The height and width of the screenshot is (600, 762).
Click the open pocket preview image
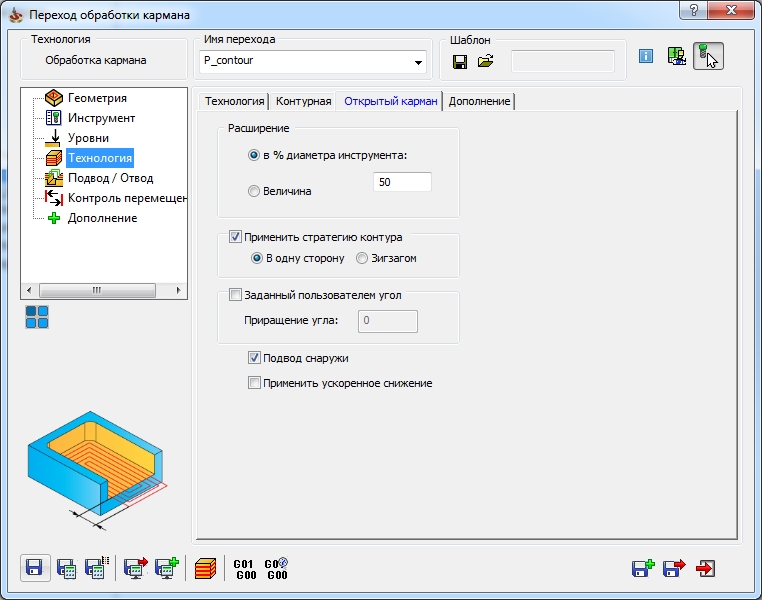pyautogui.click(x=97, y=470)
